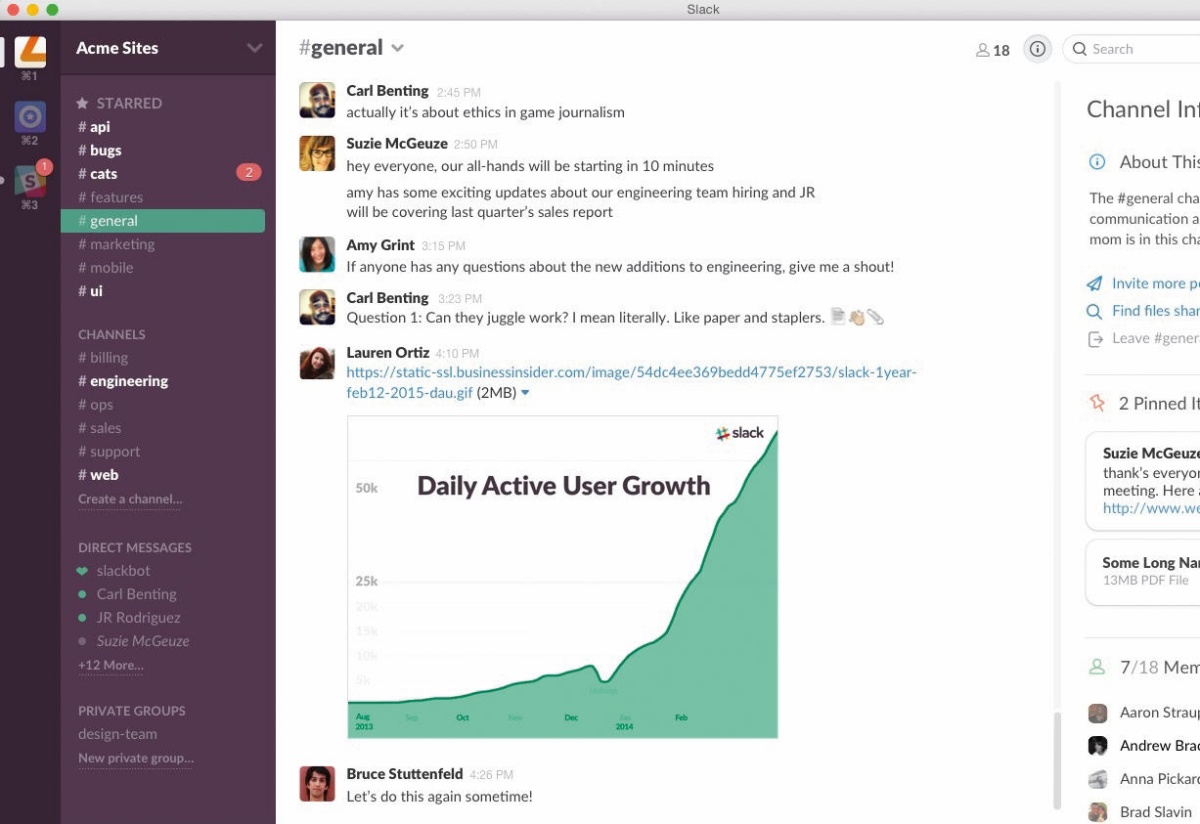Click the pin icon beside Pinned Items
This screenshot has height=824, width=1200.
click(1097, 403)
